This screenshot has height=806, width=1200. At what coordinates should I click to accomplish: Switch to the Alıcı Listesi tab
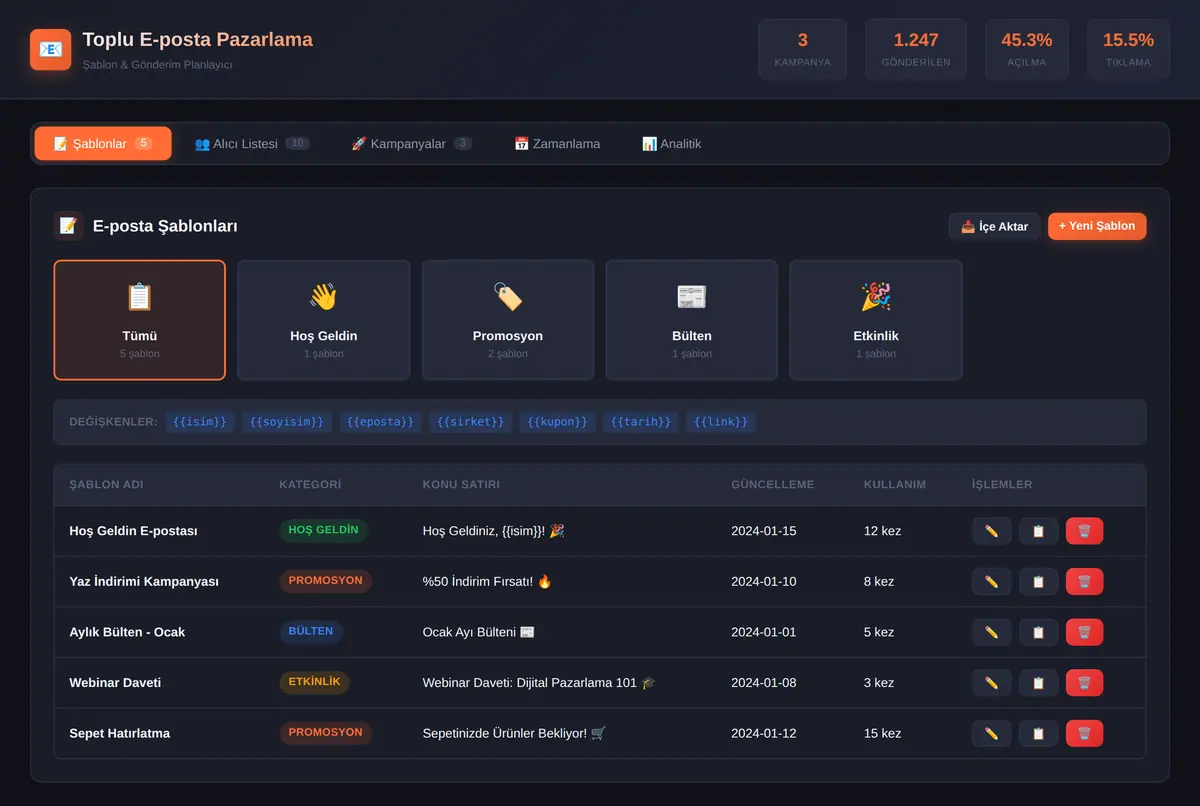(x=252, y=143)
